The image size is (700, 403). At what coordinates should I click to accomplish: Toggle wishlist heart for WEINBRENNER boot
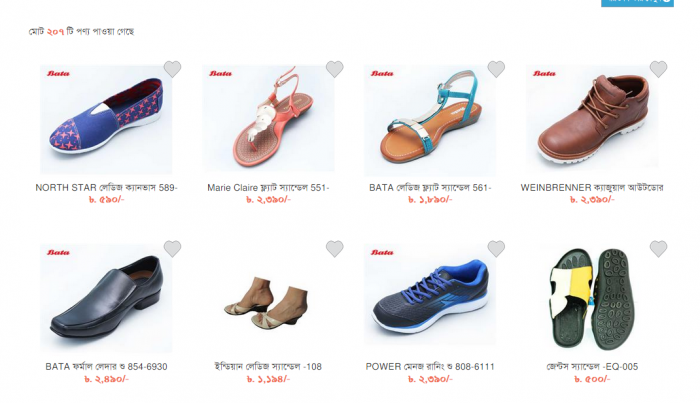658,69
